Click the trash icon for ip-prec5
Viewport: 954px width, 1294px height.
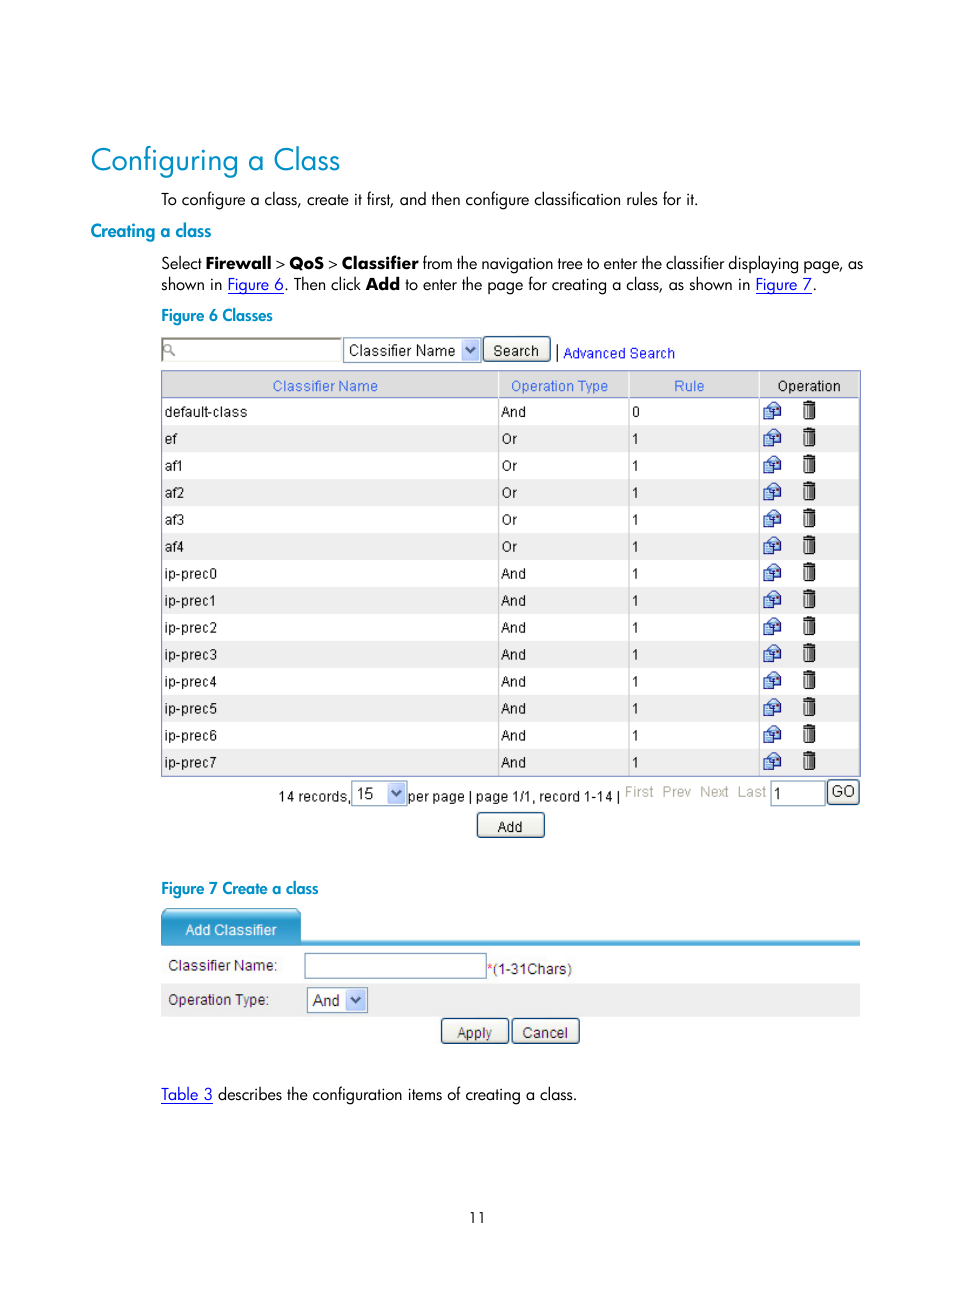(809, 707)
